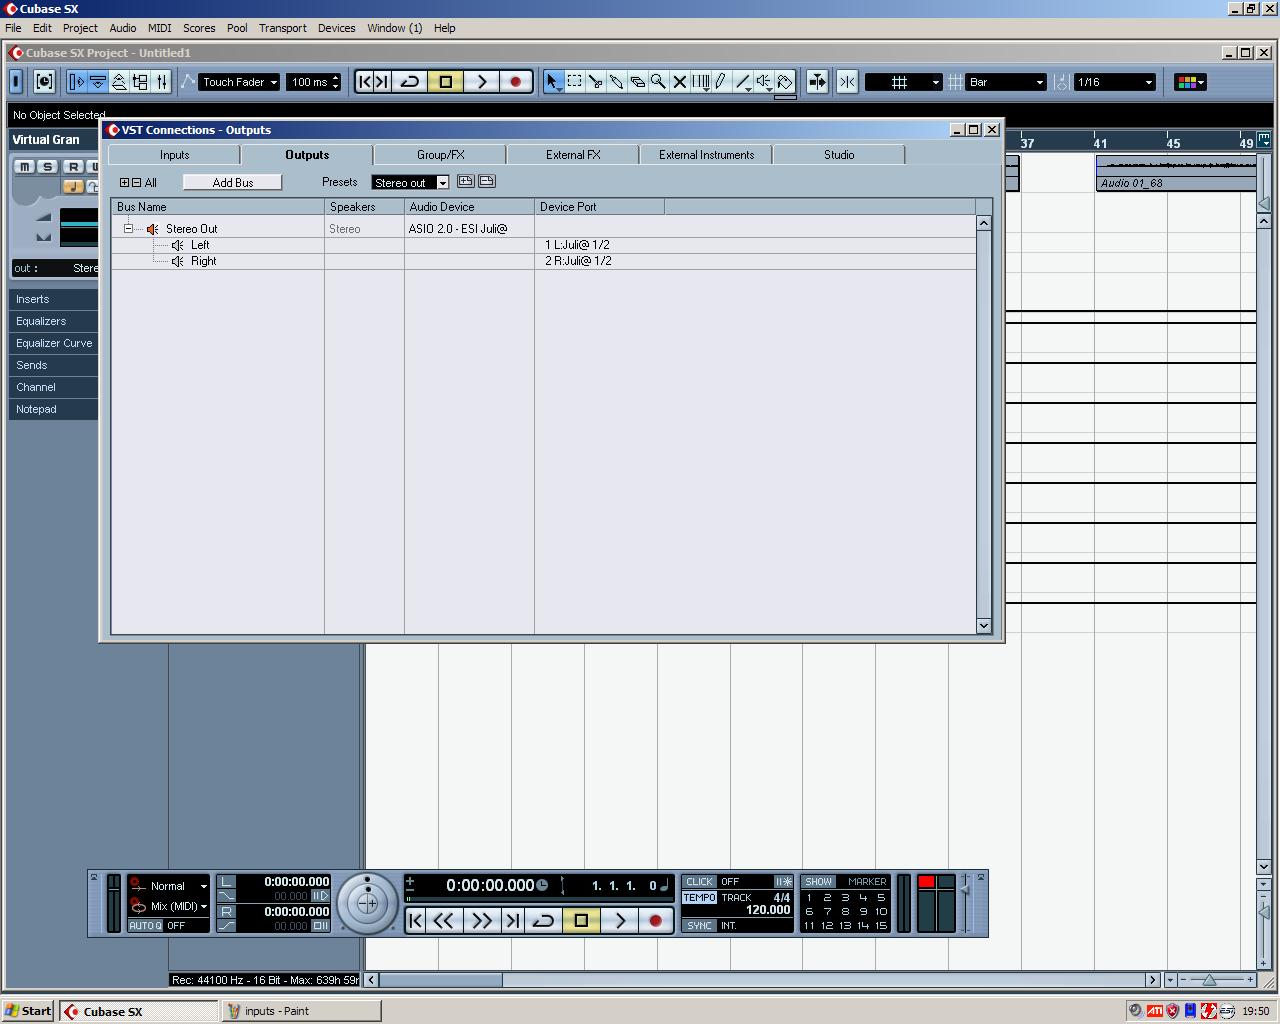1280x1024 pixels.
Task: Toggle Autoscroll in project toolbar
Action: [817, 82]
